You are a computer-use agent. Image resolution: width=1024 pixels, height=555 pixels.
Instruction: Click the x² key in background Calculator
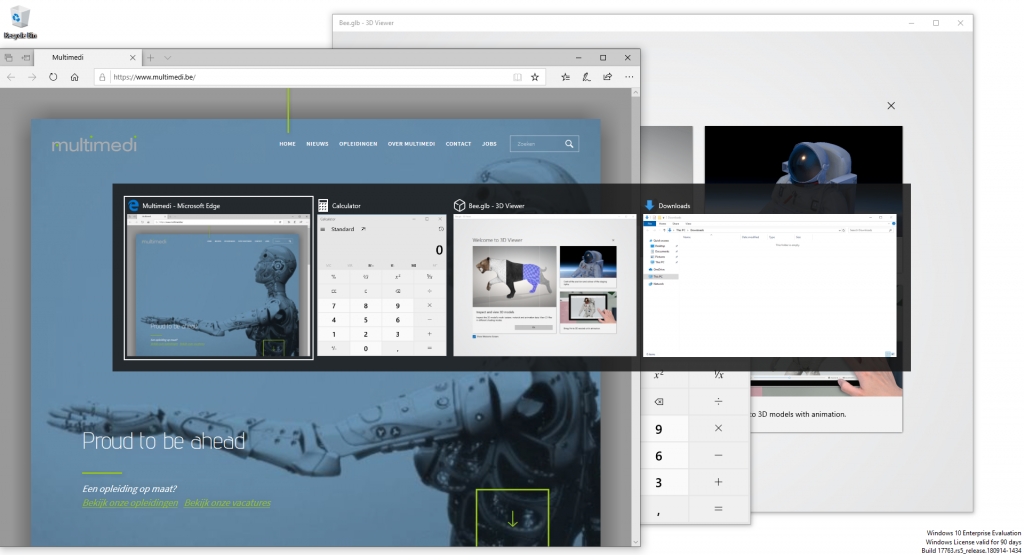[658, 377]
